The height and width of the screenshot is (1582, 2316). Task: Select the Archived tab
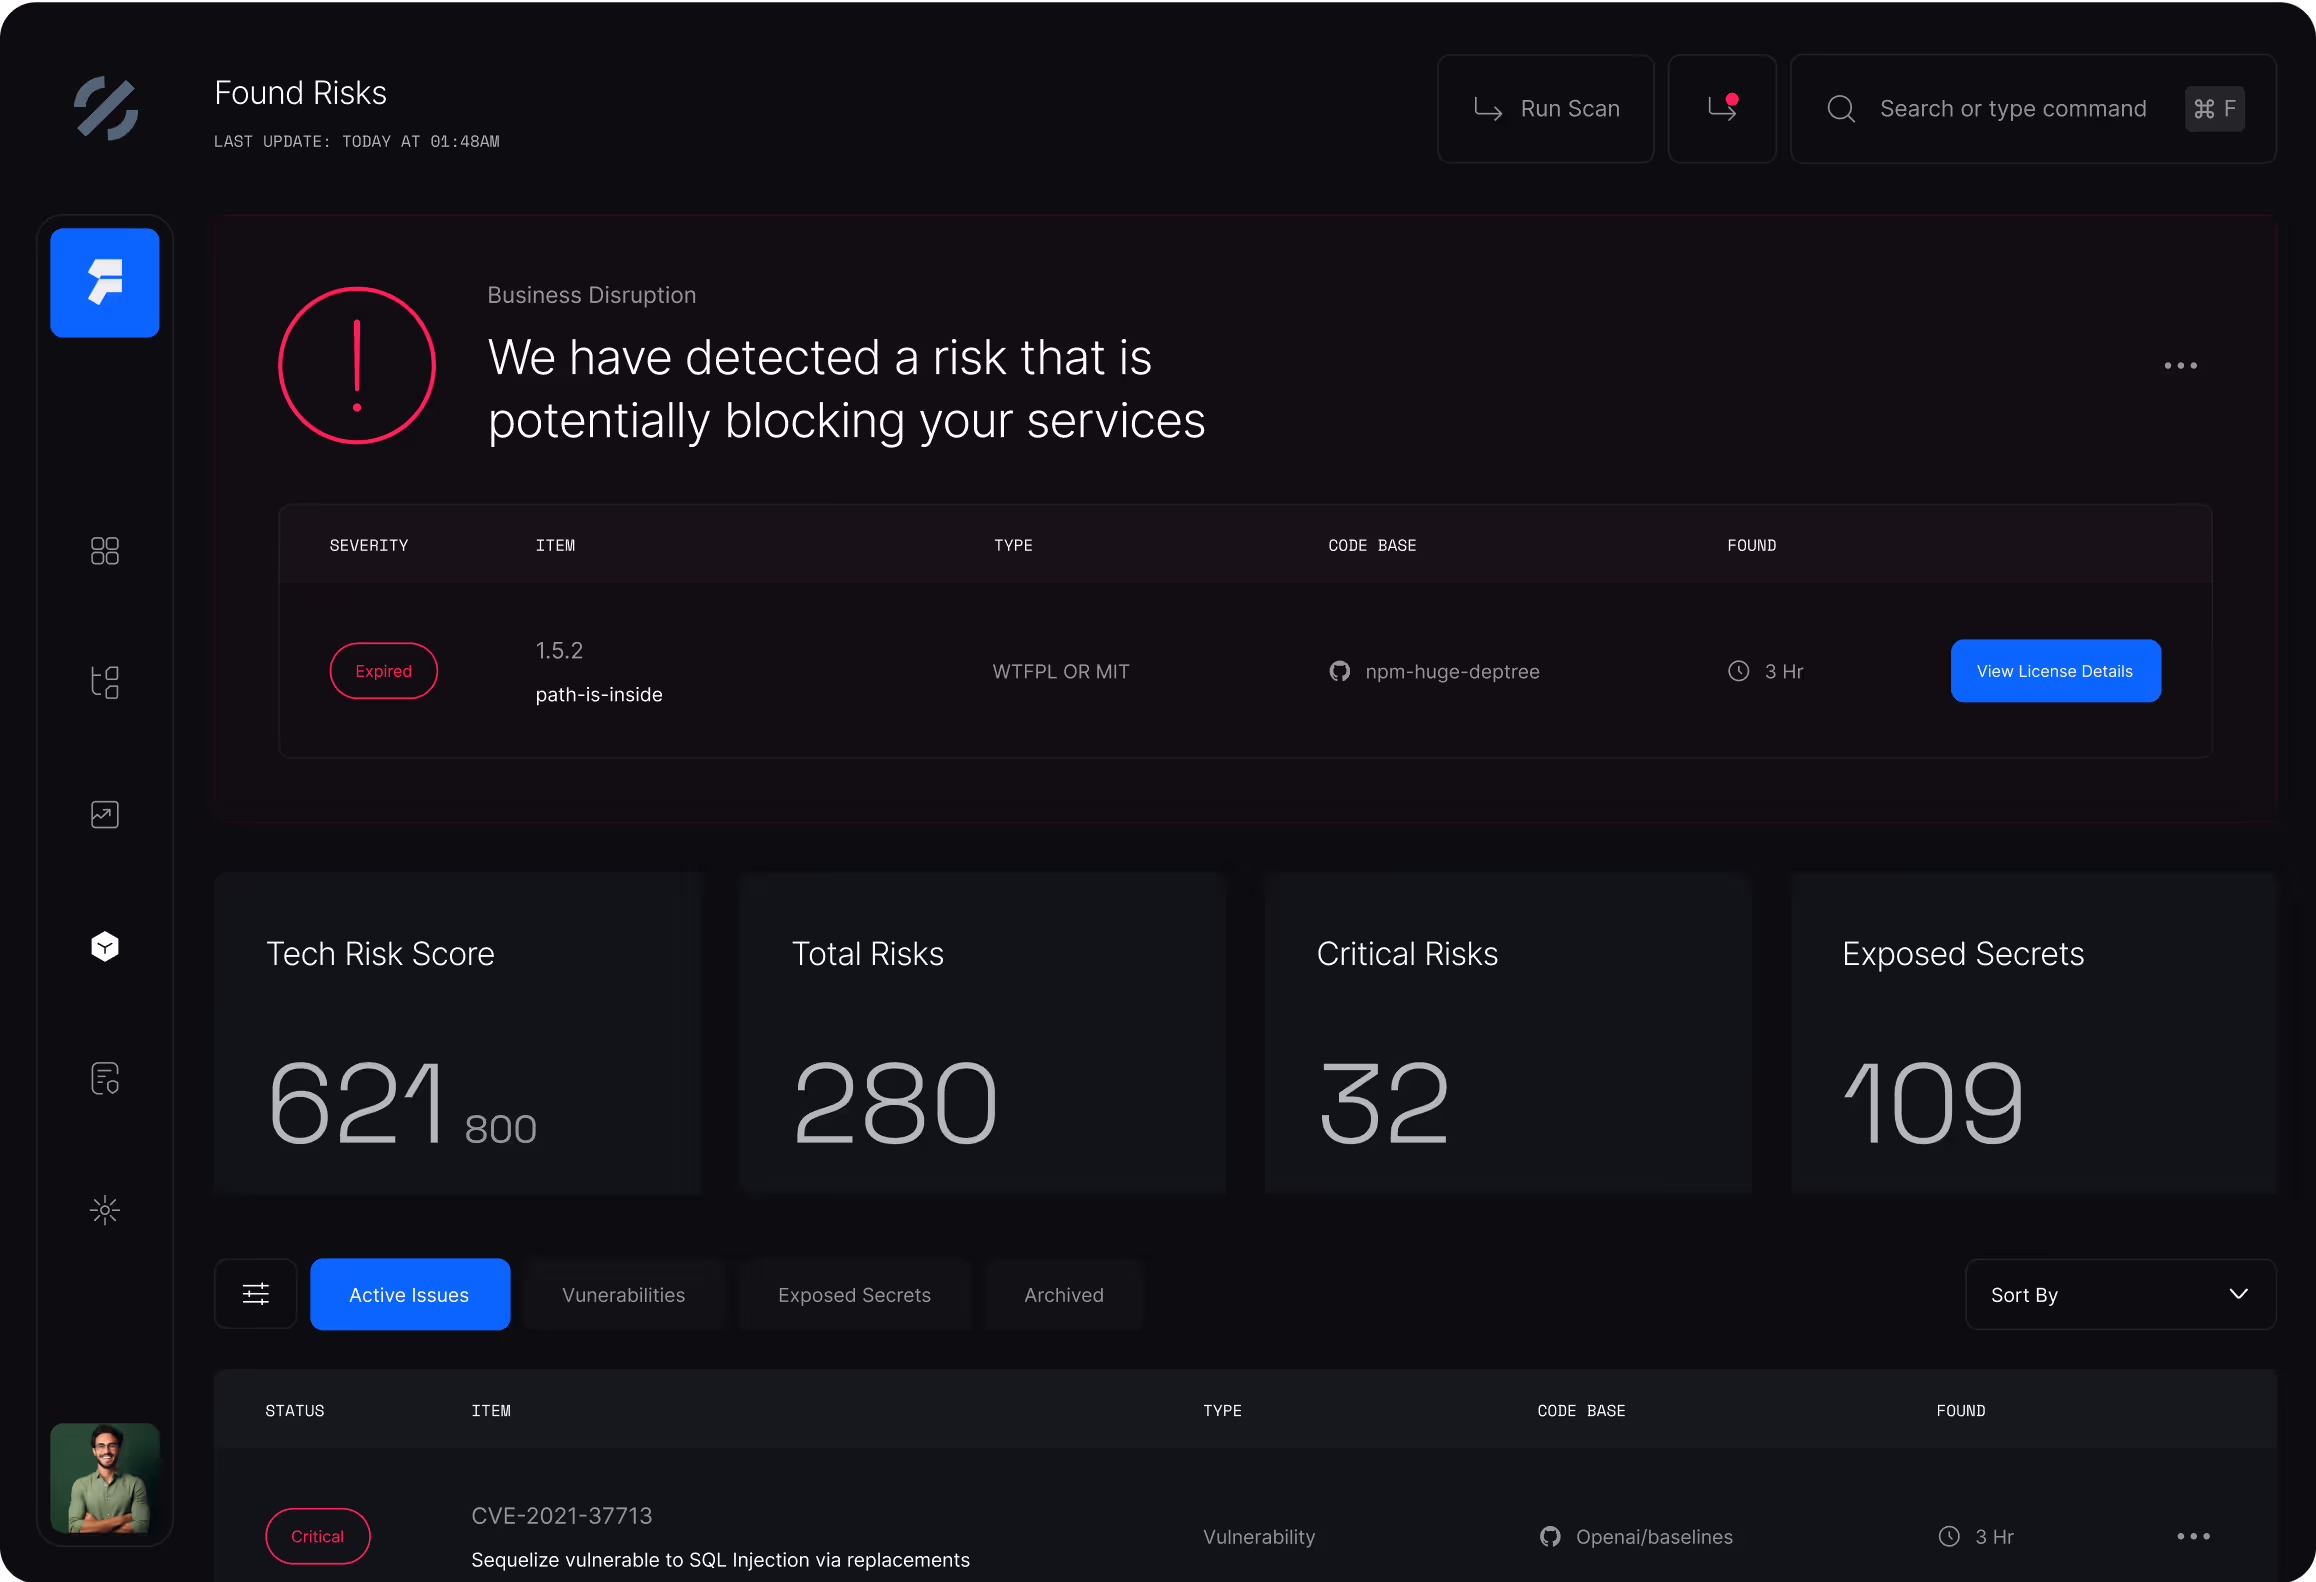1064,1295
